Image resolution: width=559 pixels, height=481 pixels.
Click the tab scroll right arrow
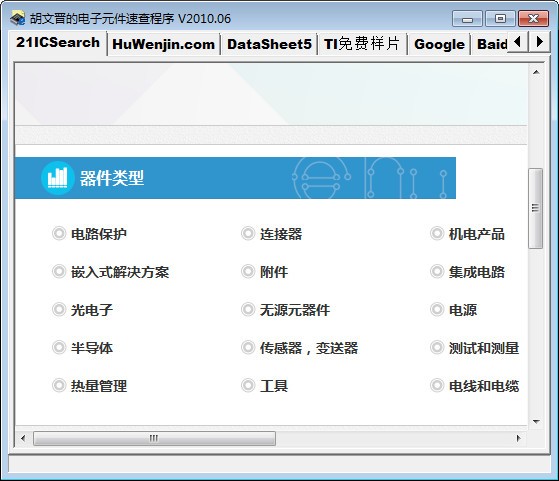pyautogui.click(x=539, y=42)
